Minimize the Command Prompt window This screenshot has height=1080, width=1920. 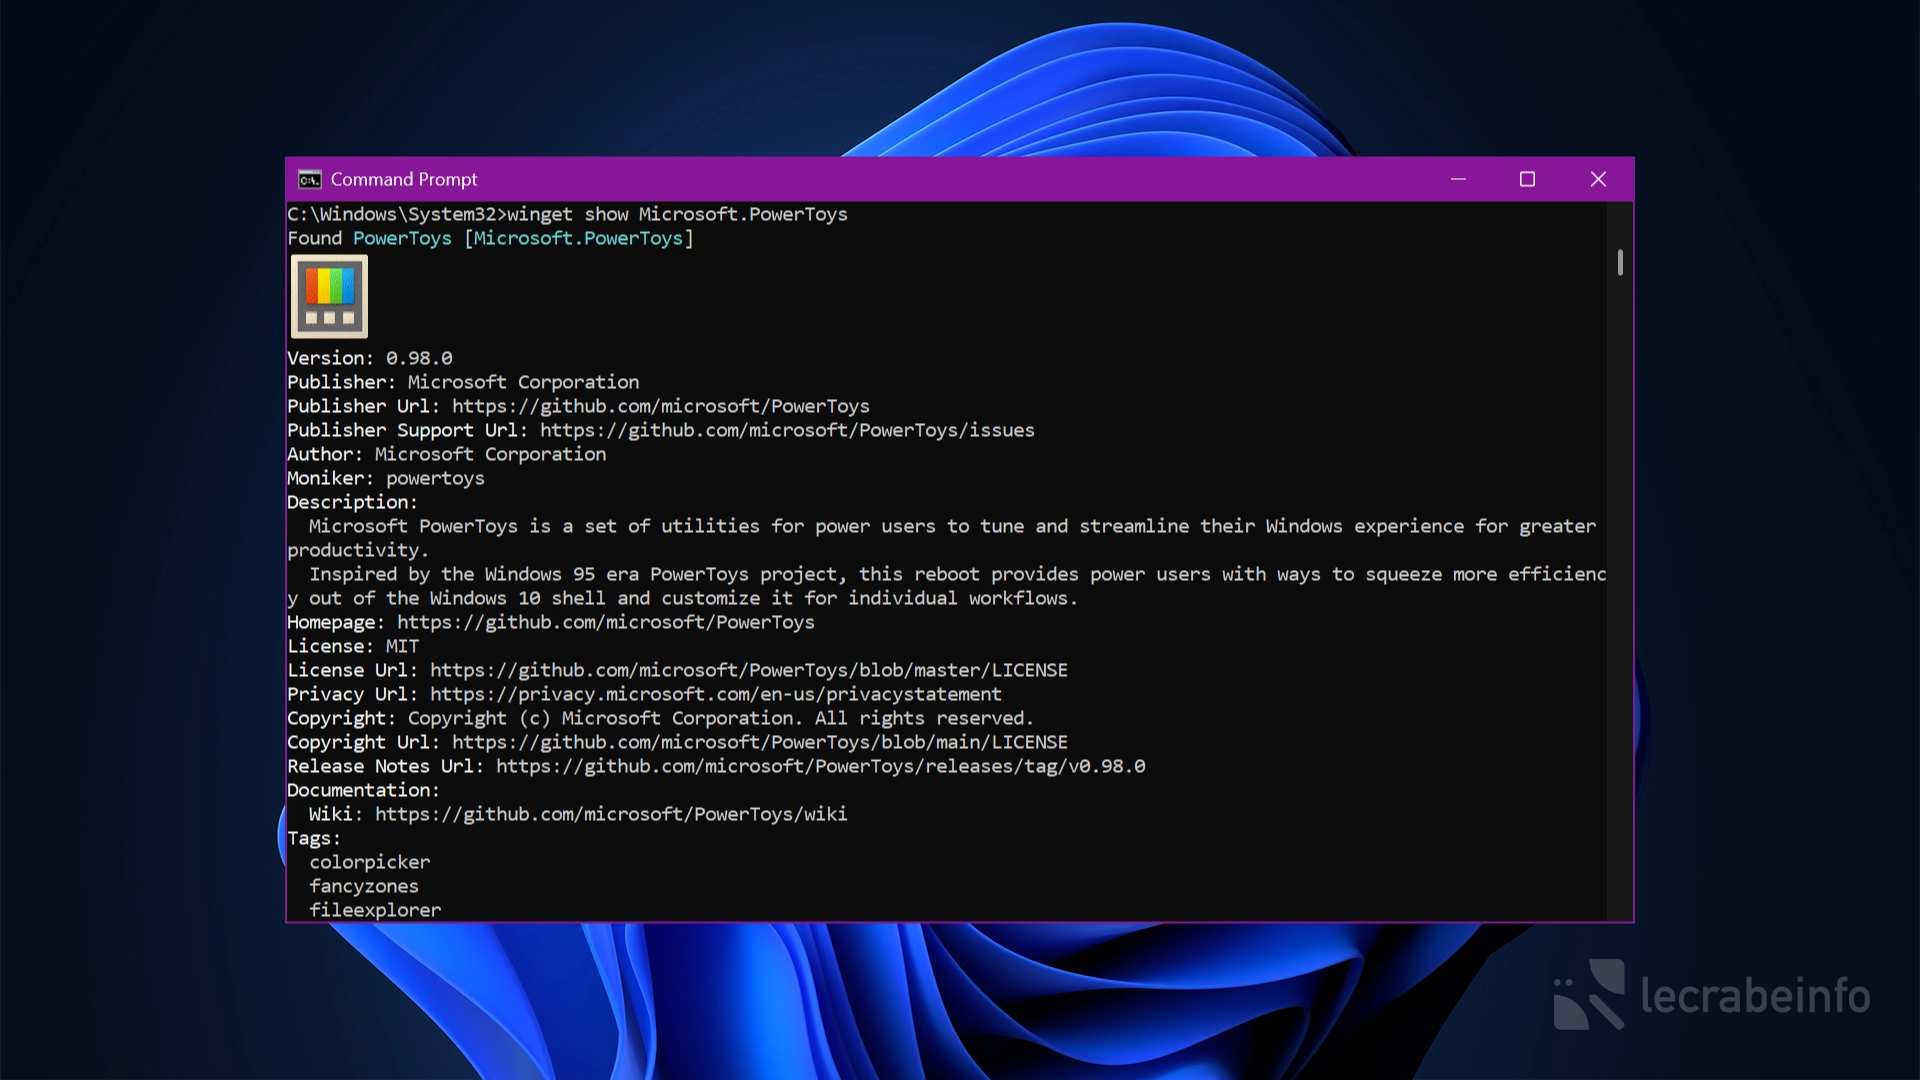tap(1458, 180)
